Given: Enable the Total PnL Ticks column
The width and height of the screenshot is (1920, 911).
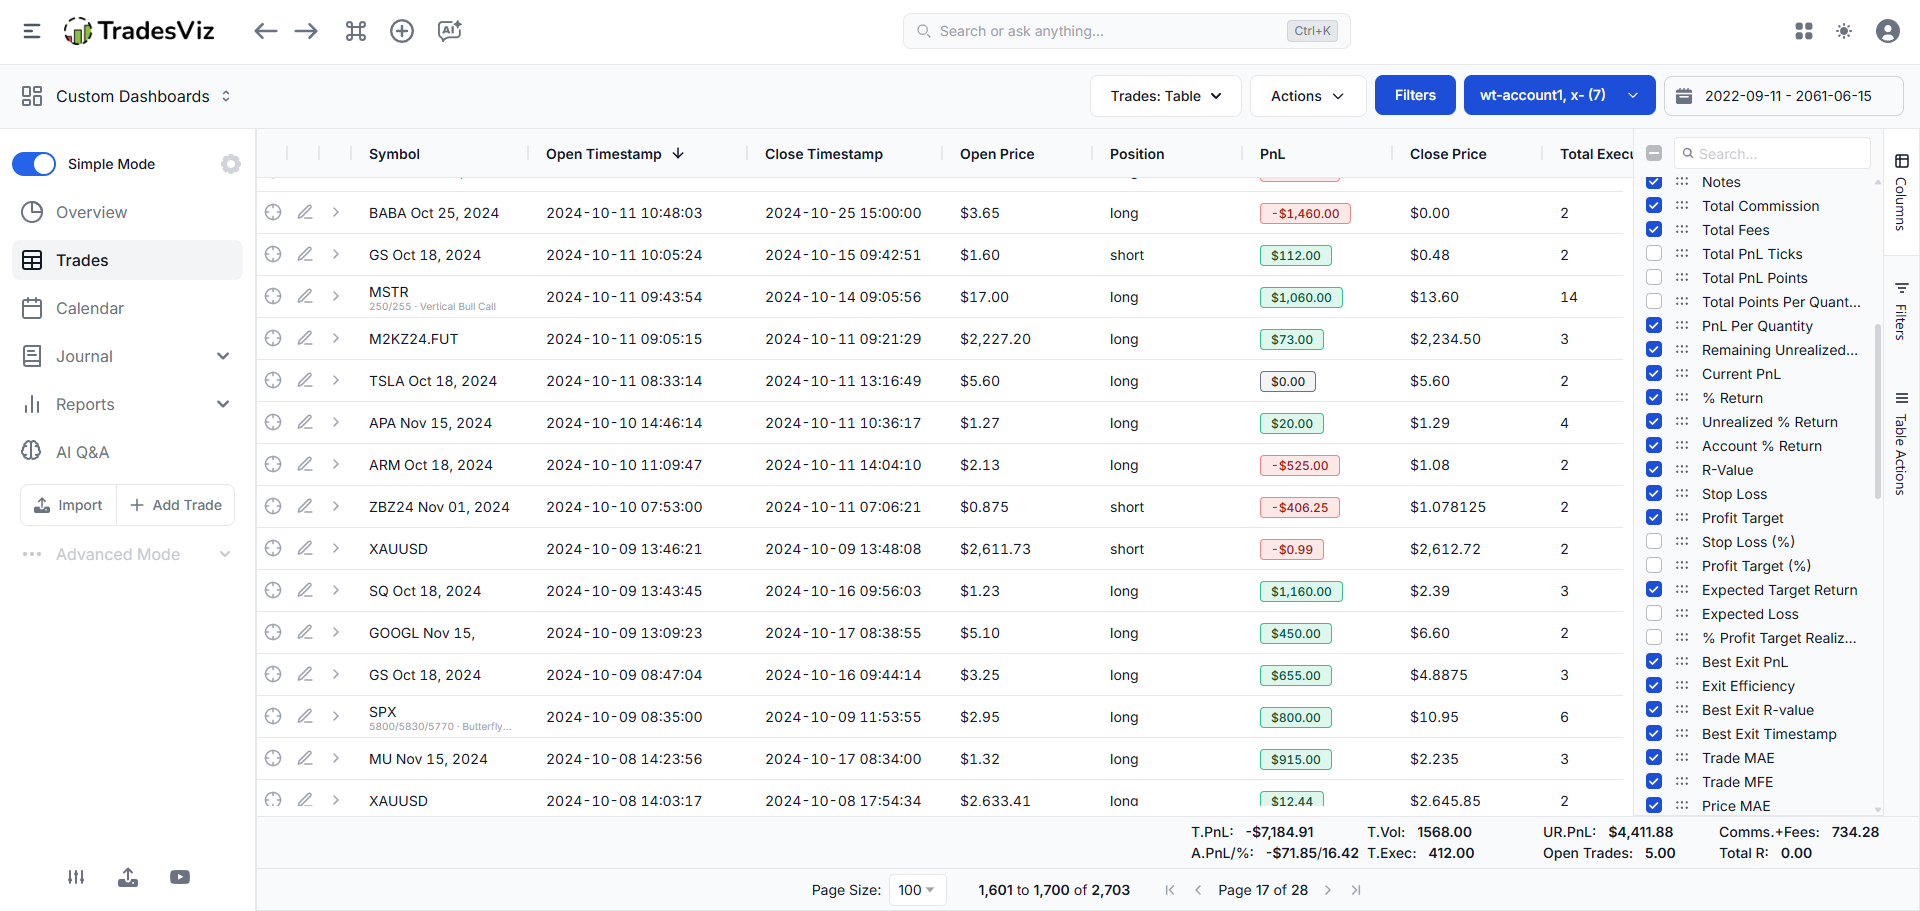Looking at the screenshot, I should click(1654, 254).
